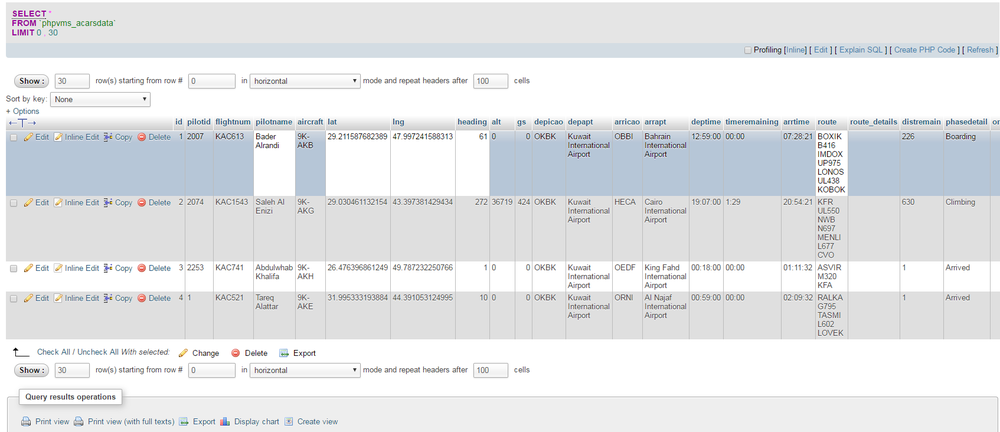This screenshot has height=432, width=1000.
Task: Sort by flightnum column header
Action: pyautogui.click(x=232, y=122)
